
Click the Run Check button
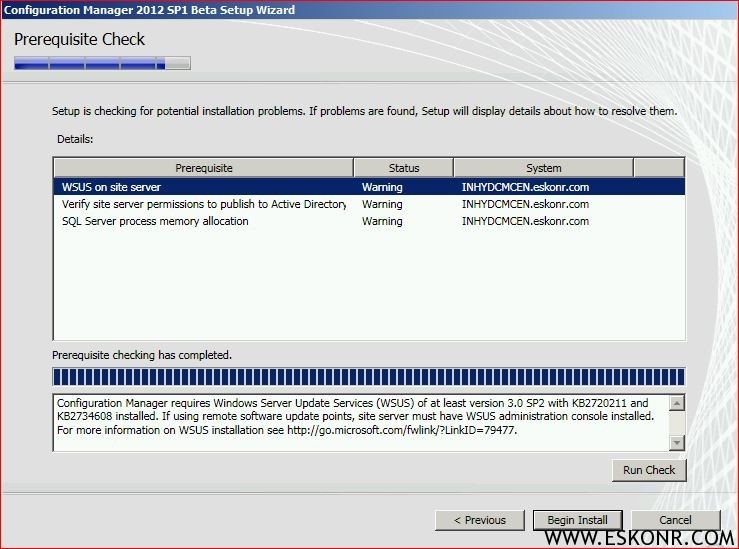click(649, 470)
